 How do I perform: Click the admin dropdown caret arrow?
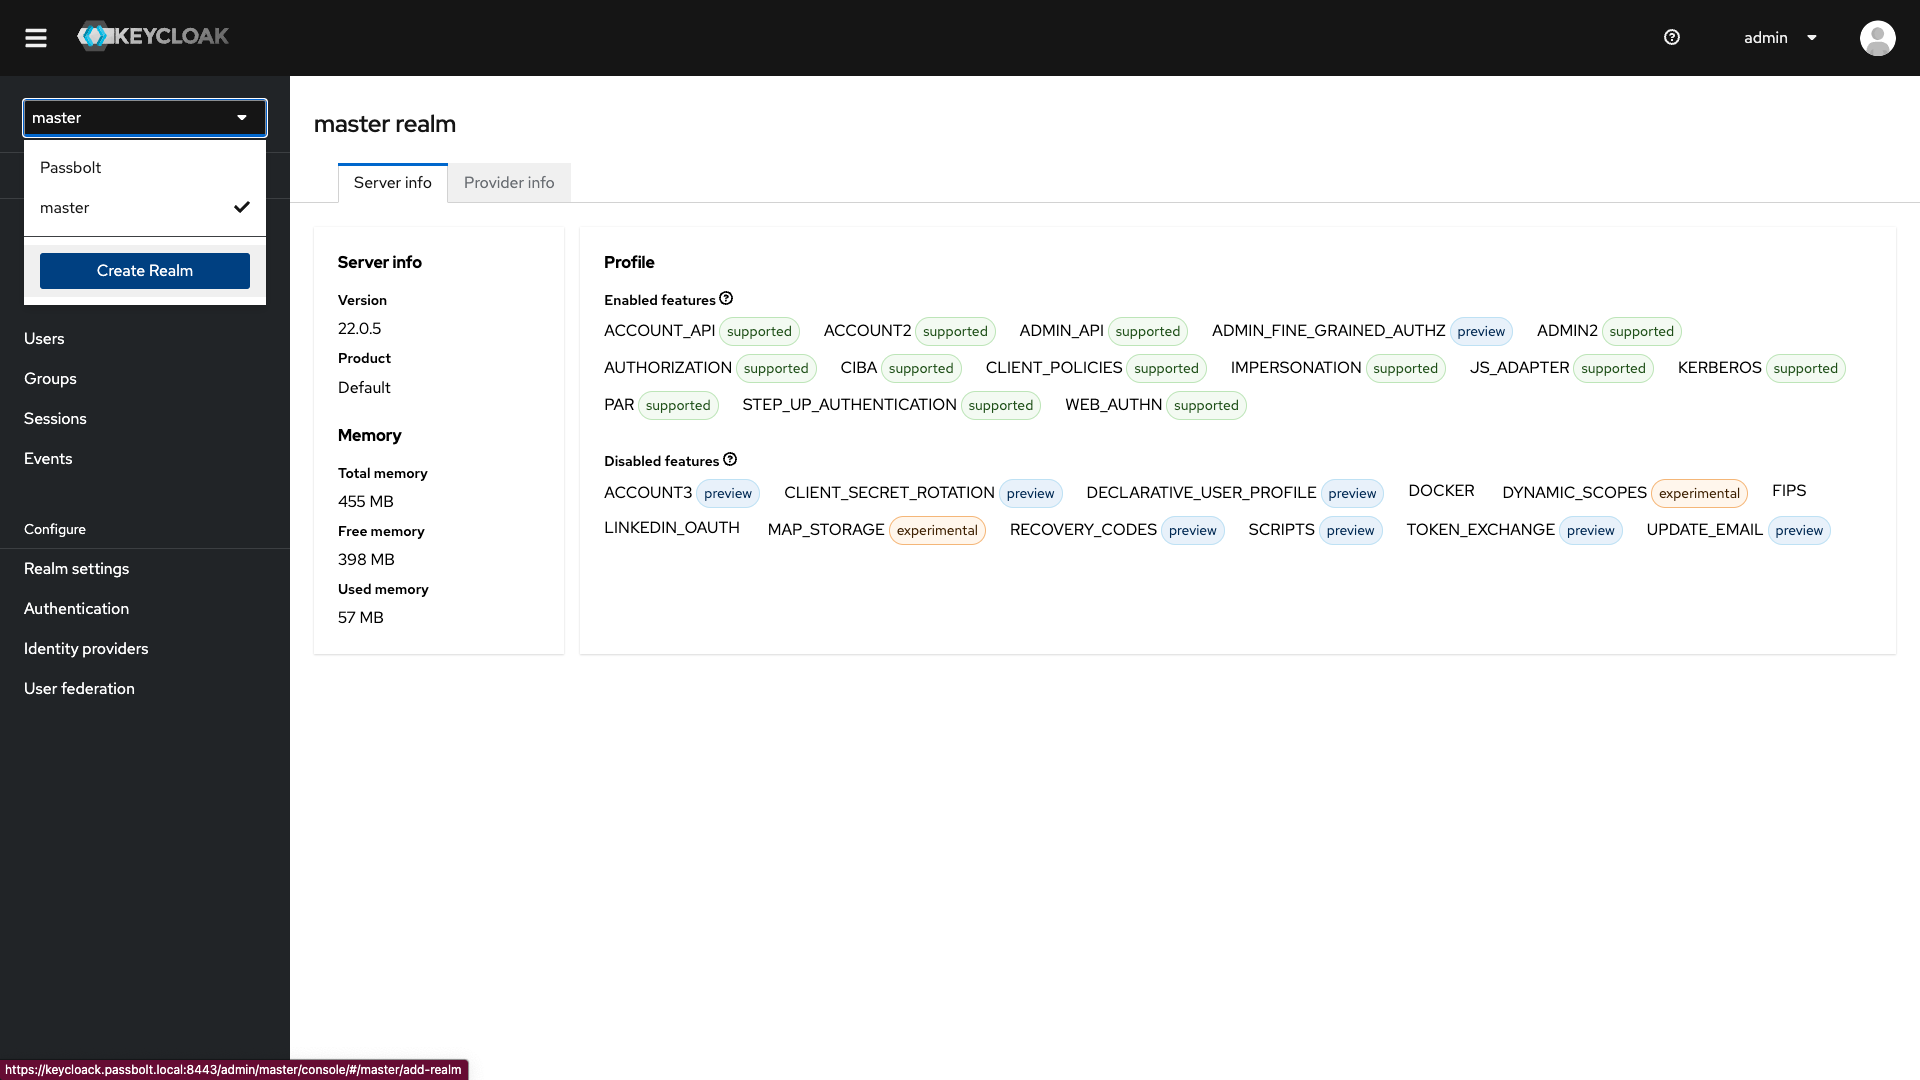pyautogui.click(x=1811, y=38)
